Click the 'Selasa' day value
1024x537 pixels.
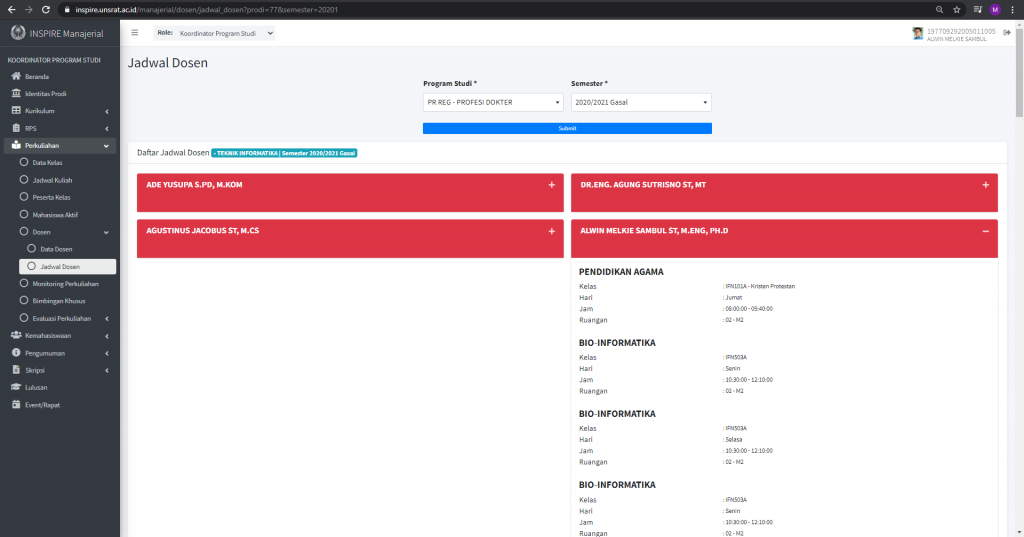coord(733,440)
